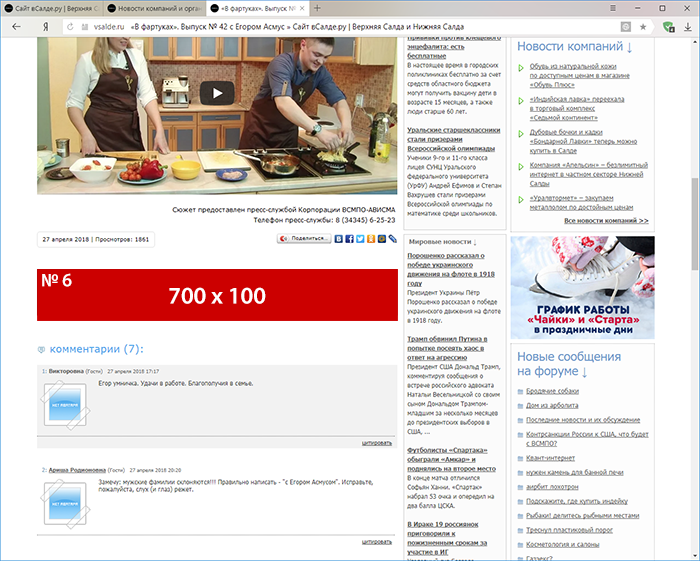The image size is (700, 561).
Task: Click Ариша Родионовна's comment avatar
Action: click(x=65, y=503)
